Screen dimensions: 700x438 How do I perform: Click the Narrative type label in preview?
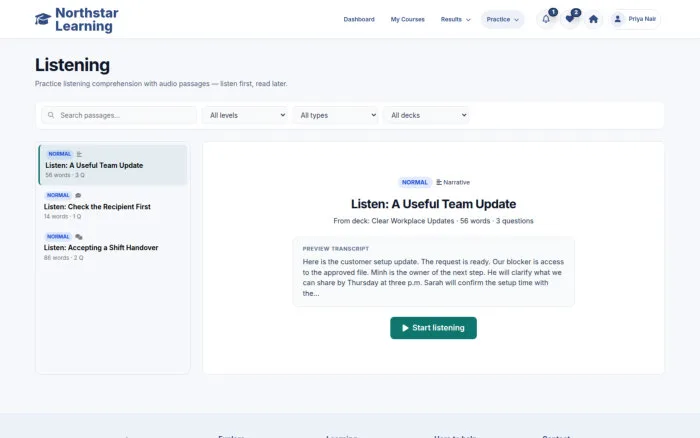[453, 182]
